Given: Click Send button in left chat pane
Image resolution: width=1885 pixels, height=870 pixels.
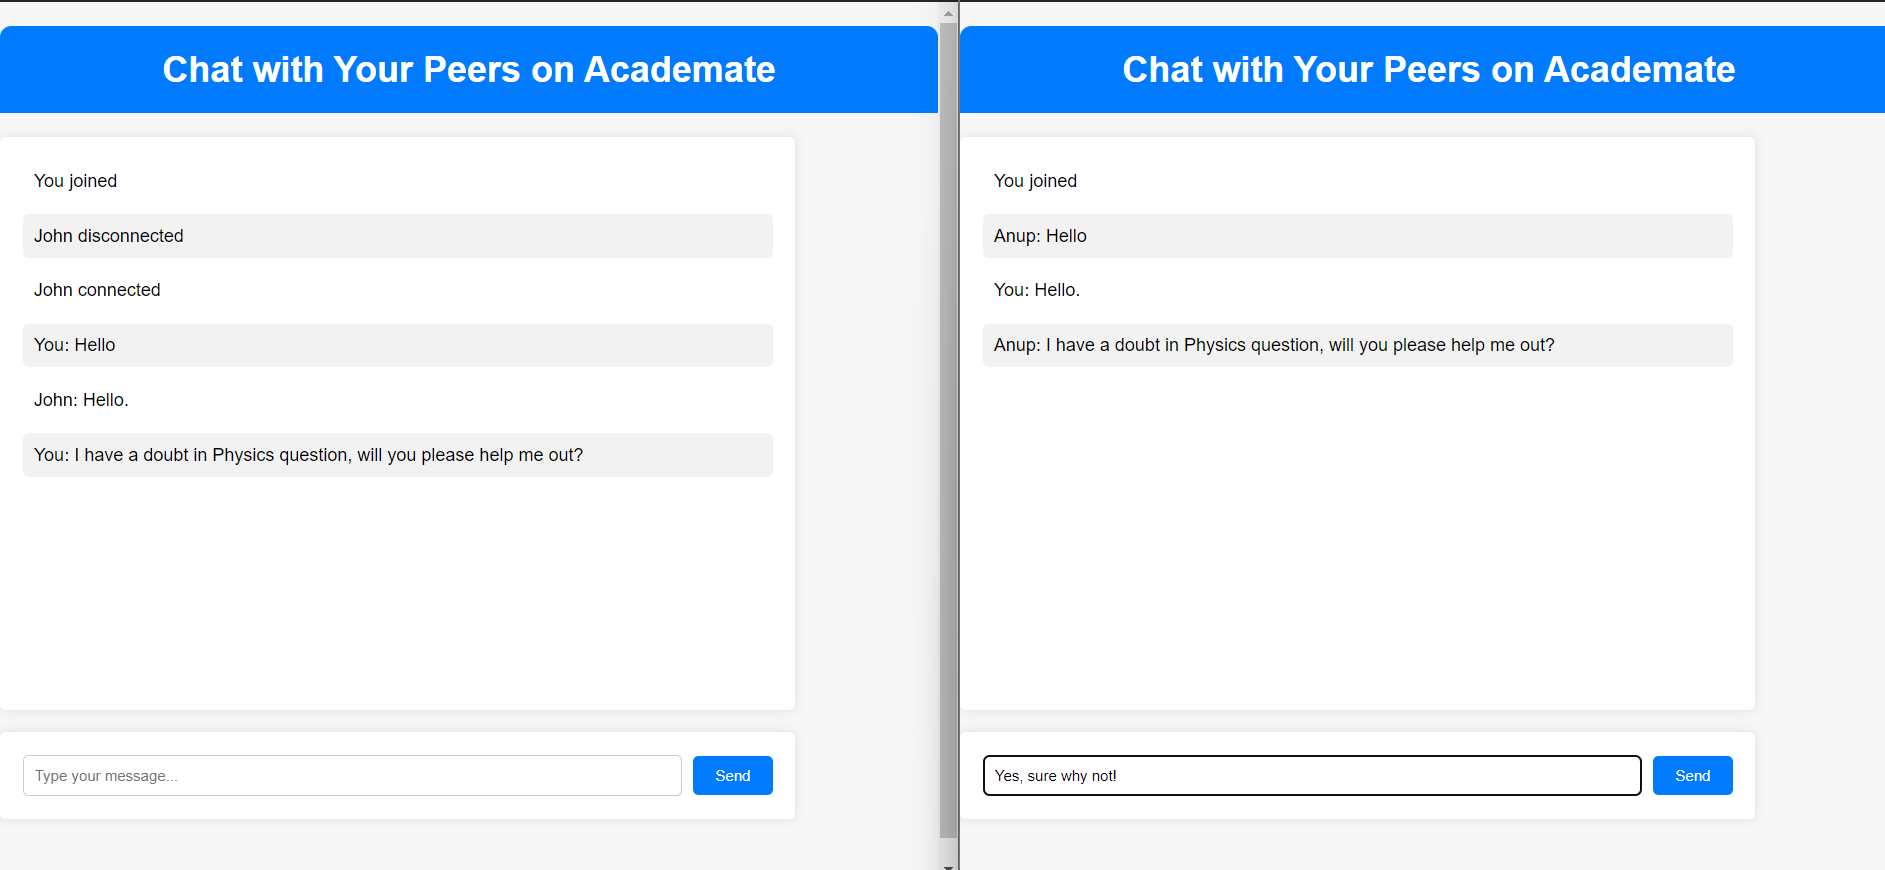Looking at the screenshot, I should tap(732, 776).
